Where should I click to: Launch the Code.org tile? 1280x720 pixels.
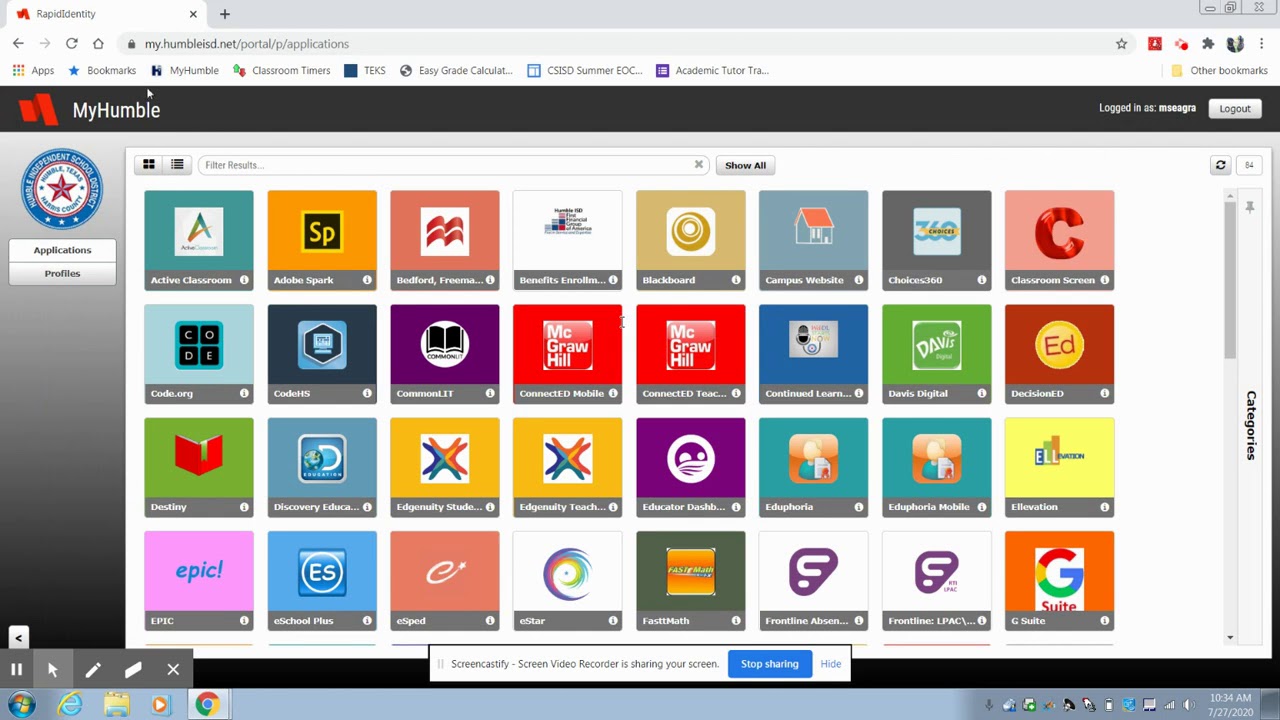198,353
